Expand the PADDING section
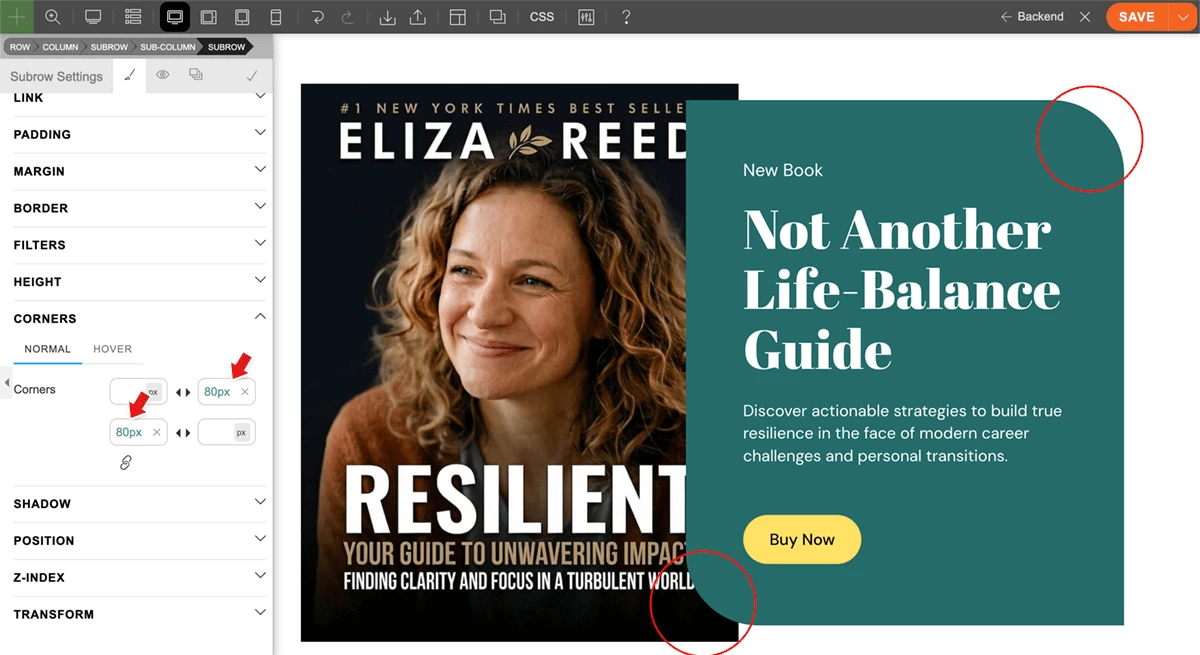 coord(140,134)
